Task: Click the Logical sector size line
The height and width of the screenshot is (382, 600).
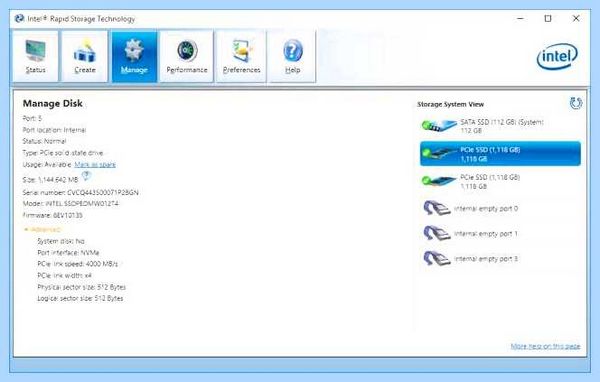Action: (x=80, y=299)
